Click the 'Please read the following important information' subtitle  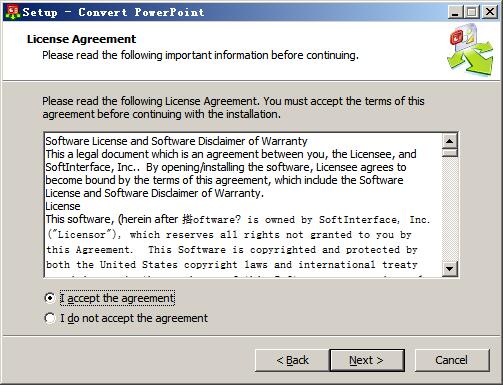[200, 55]
